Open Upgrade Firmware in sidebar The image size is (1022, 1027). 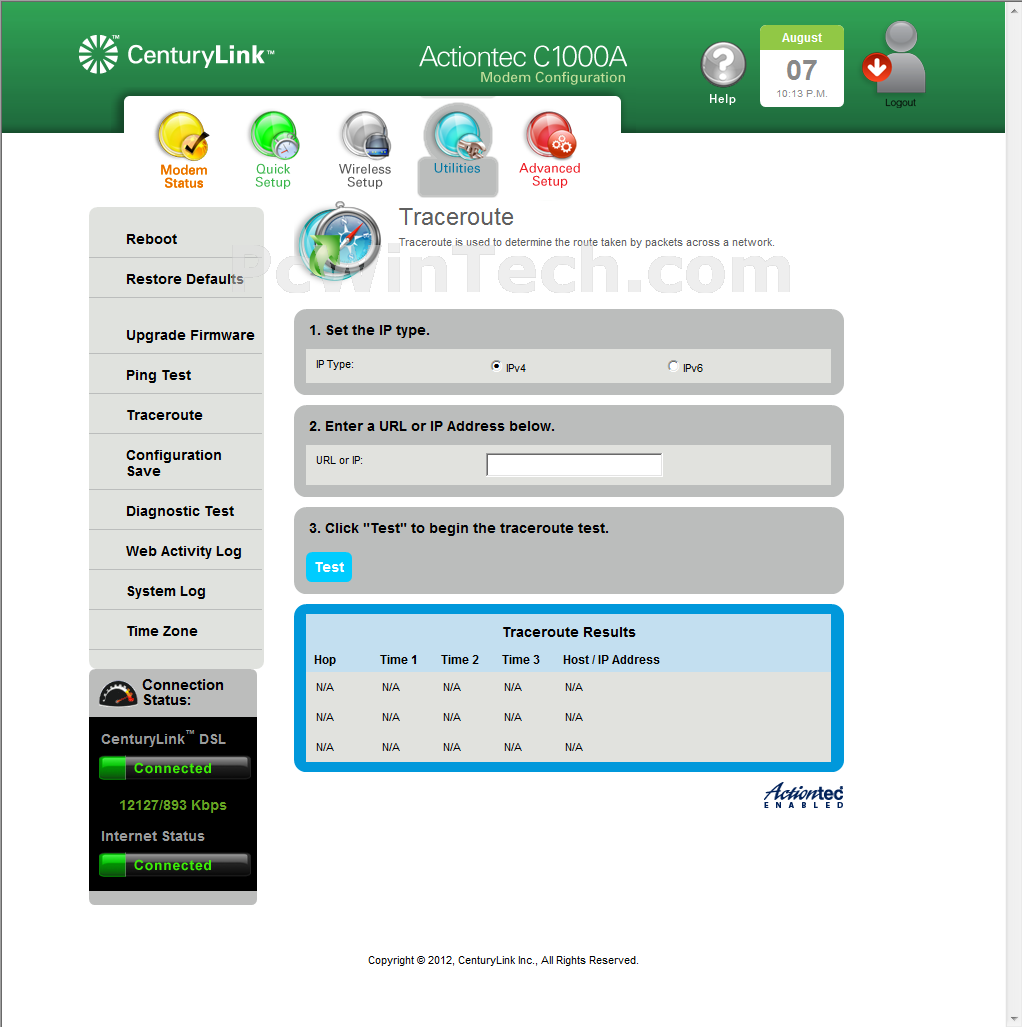tap(190, 335)
